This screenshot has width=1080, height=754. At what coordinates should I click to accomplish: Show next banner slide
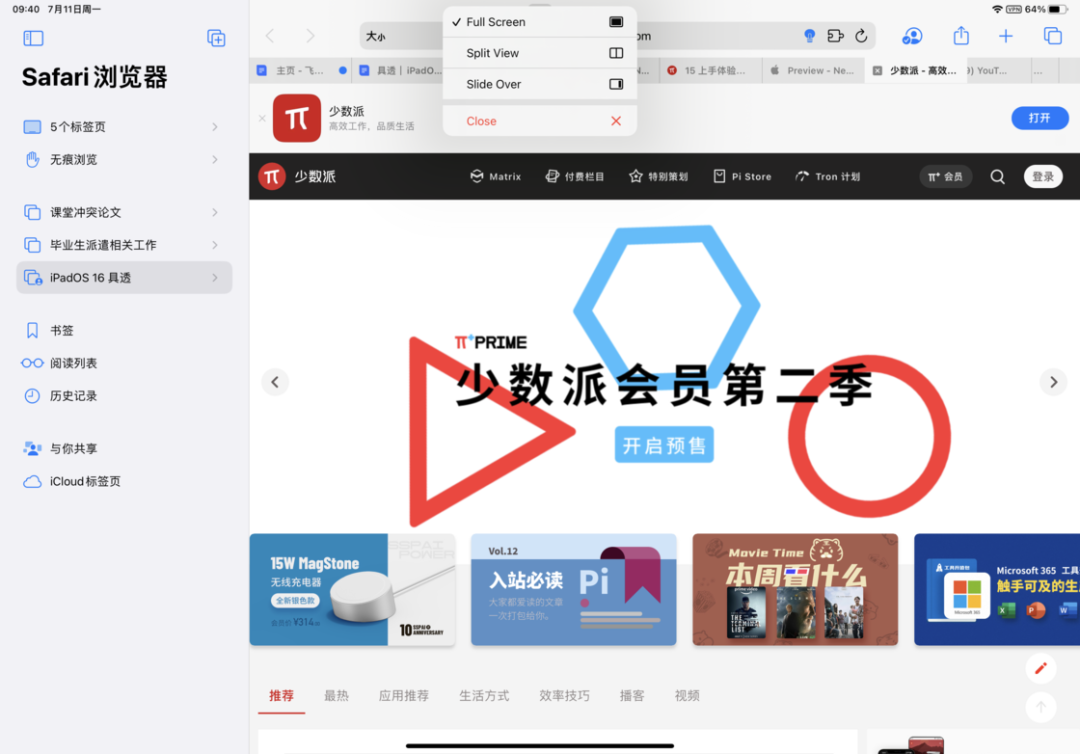point(1053,381)
